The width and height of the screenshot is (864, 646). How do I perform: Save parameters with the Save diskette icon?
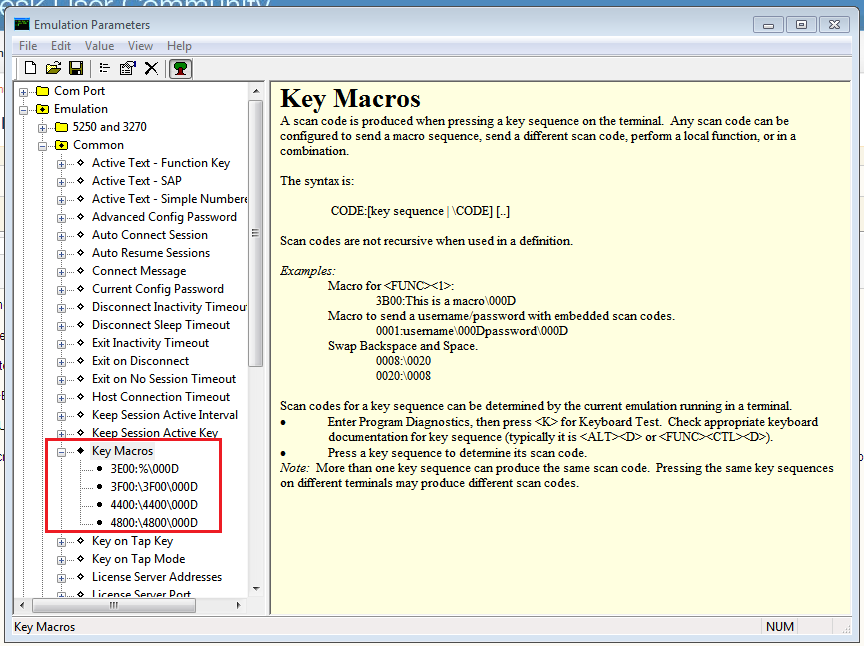(75, 68)
